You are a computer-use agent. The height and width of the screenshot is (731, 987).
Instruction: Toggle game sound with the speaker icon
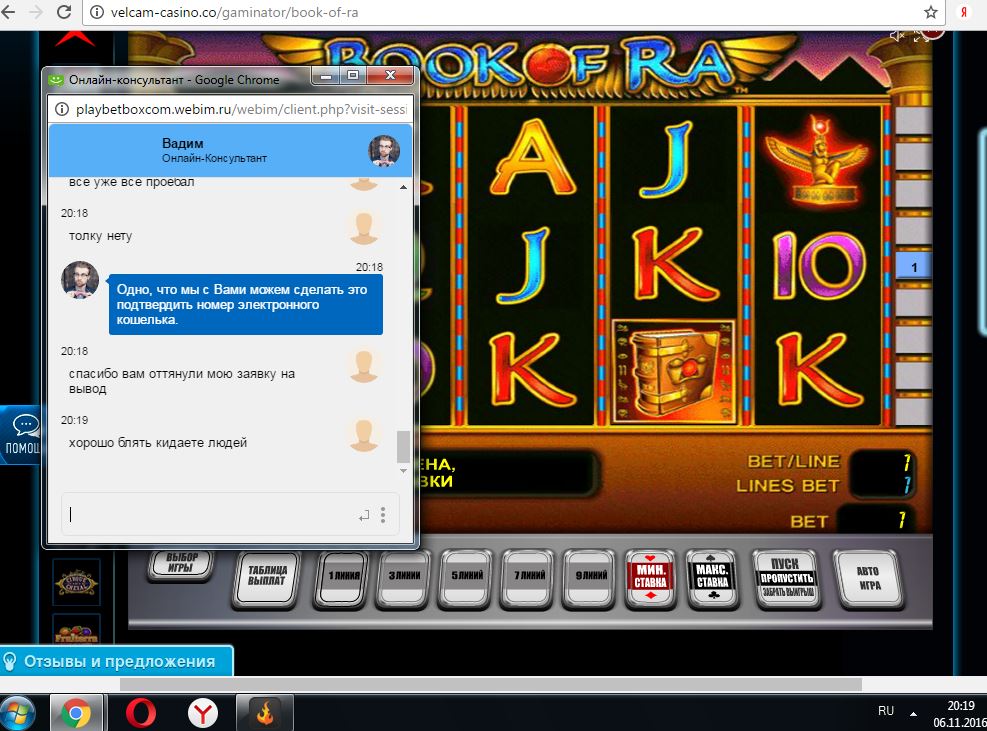[x=896, y=37]
